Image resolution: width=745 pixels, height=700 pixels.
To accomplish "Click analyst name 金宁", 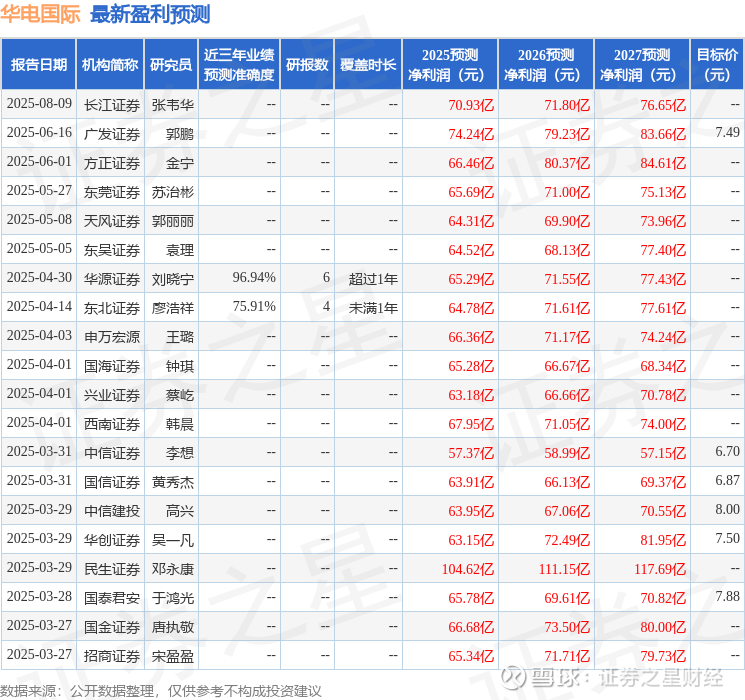I will (x=180, y=163).
